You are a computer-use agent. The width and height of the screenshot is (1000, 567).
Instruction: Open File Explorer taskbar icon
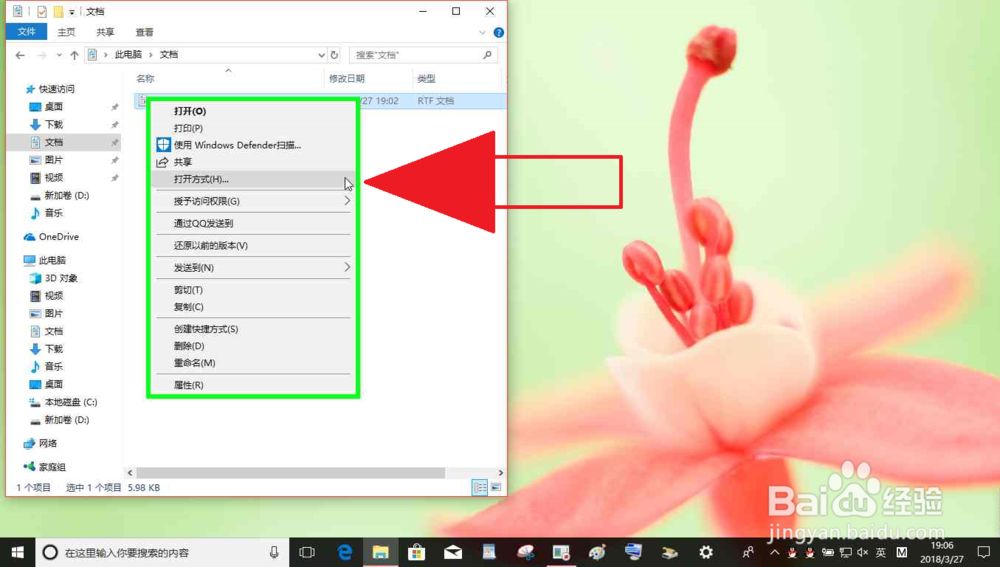(x=381, y=552)
